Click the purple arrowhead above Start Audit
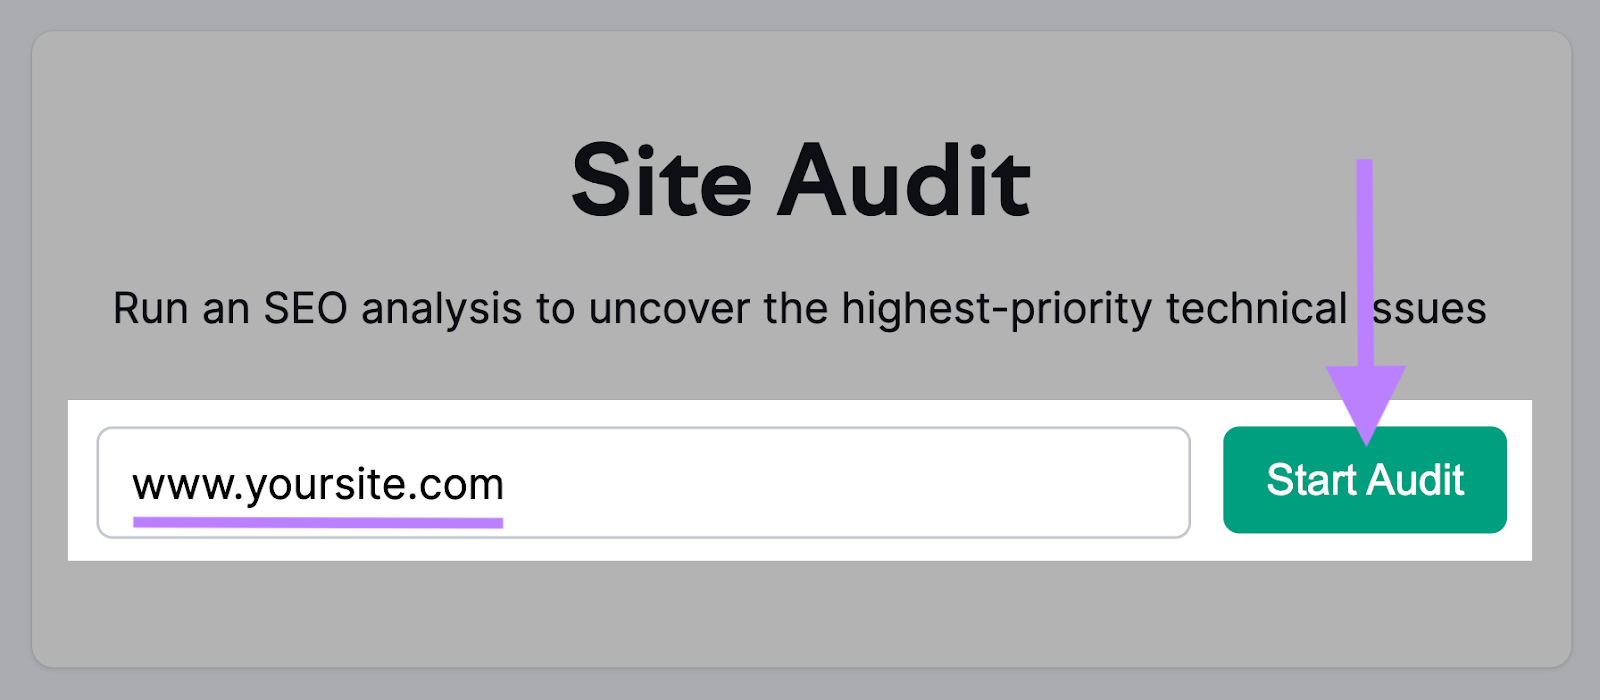Viewport: 1600px width, 700px height. coord(1365,400)
